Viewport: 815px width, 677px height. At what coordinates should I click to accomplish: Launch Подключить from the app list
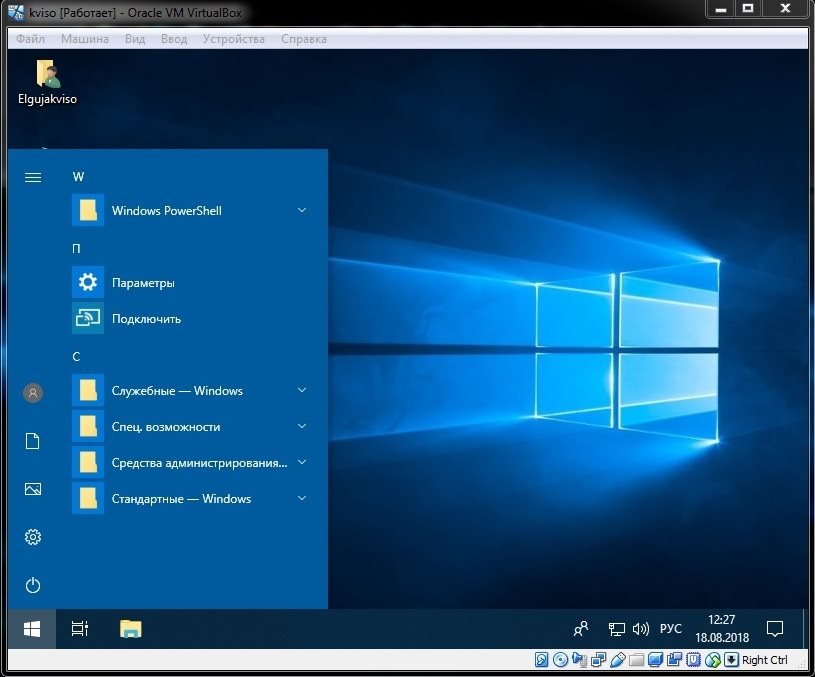coord(190,318)
